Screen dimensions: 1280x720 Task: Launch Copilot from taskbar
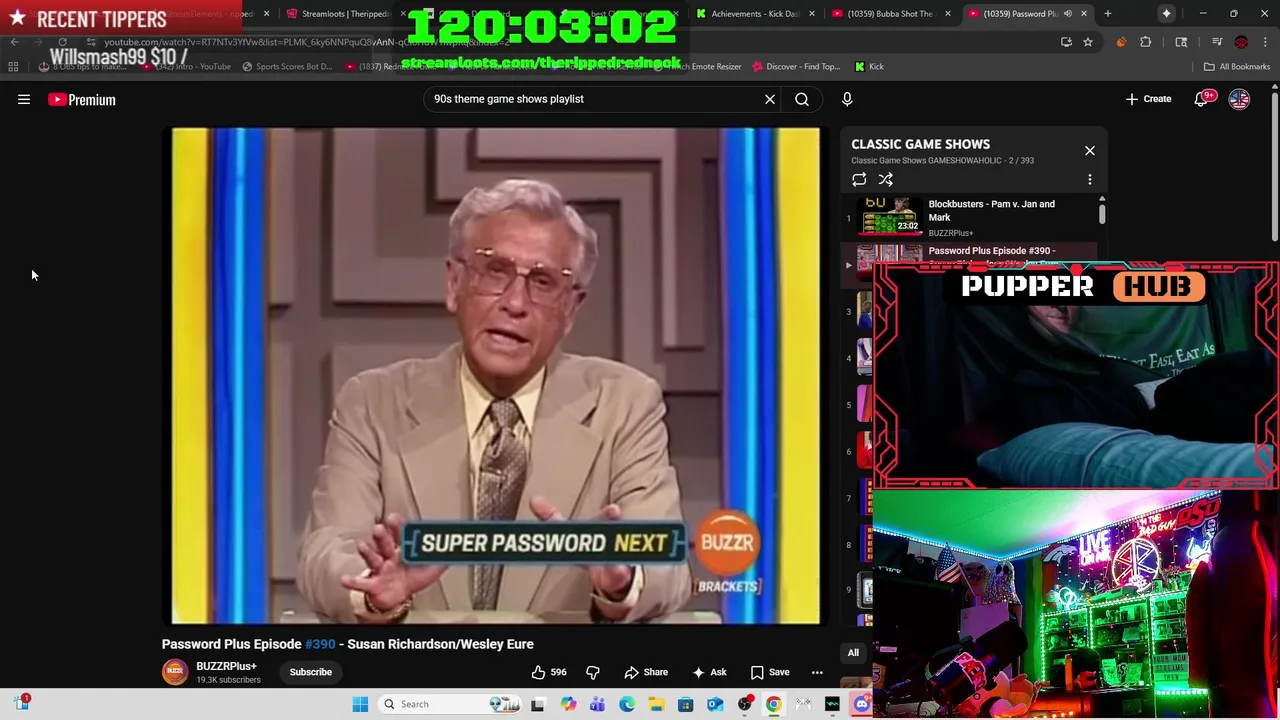[568, 704]
